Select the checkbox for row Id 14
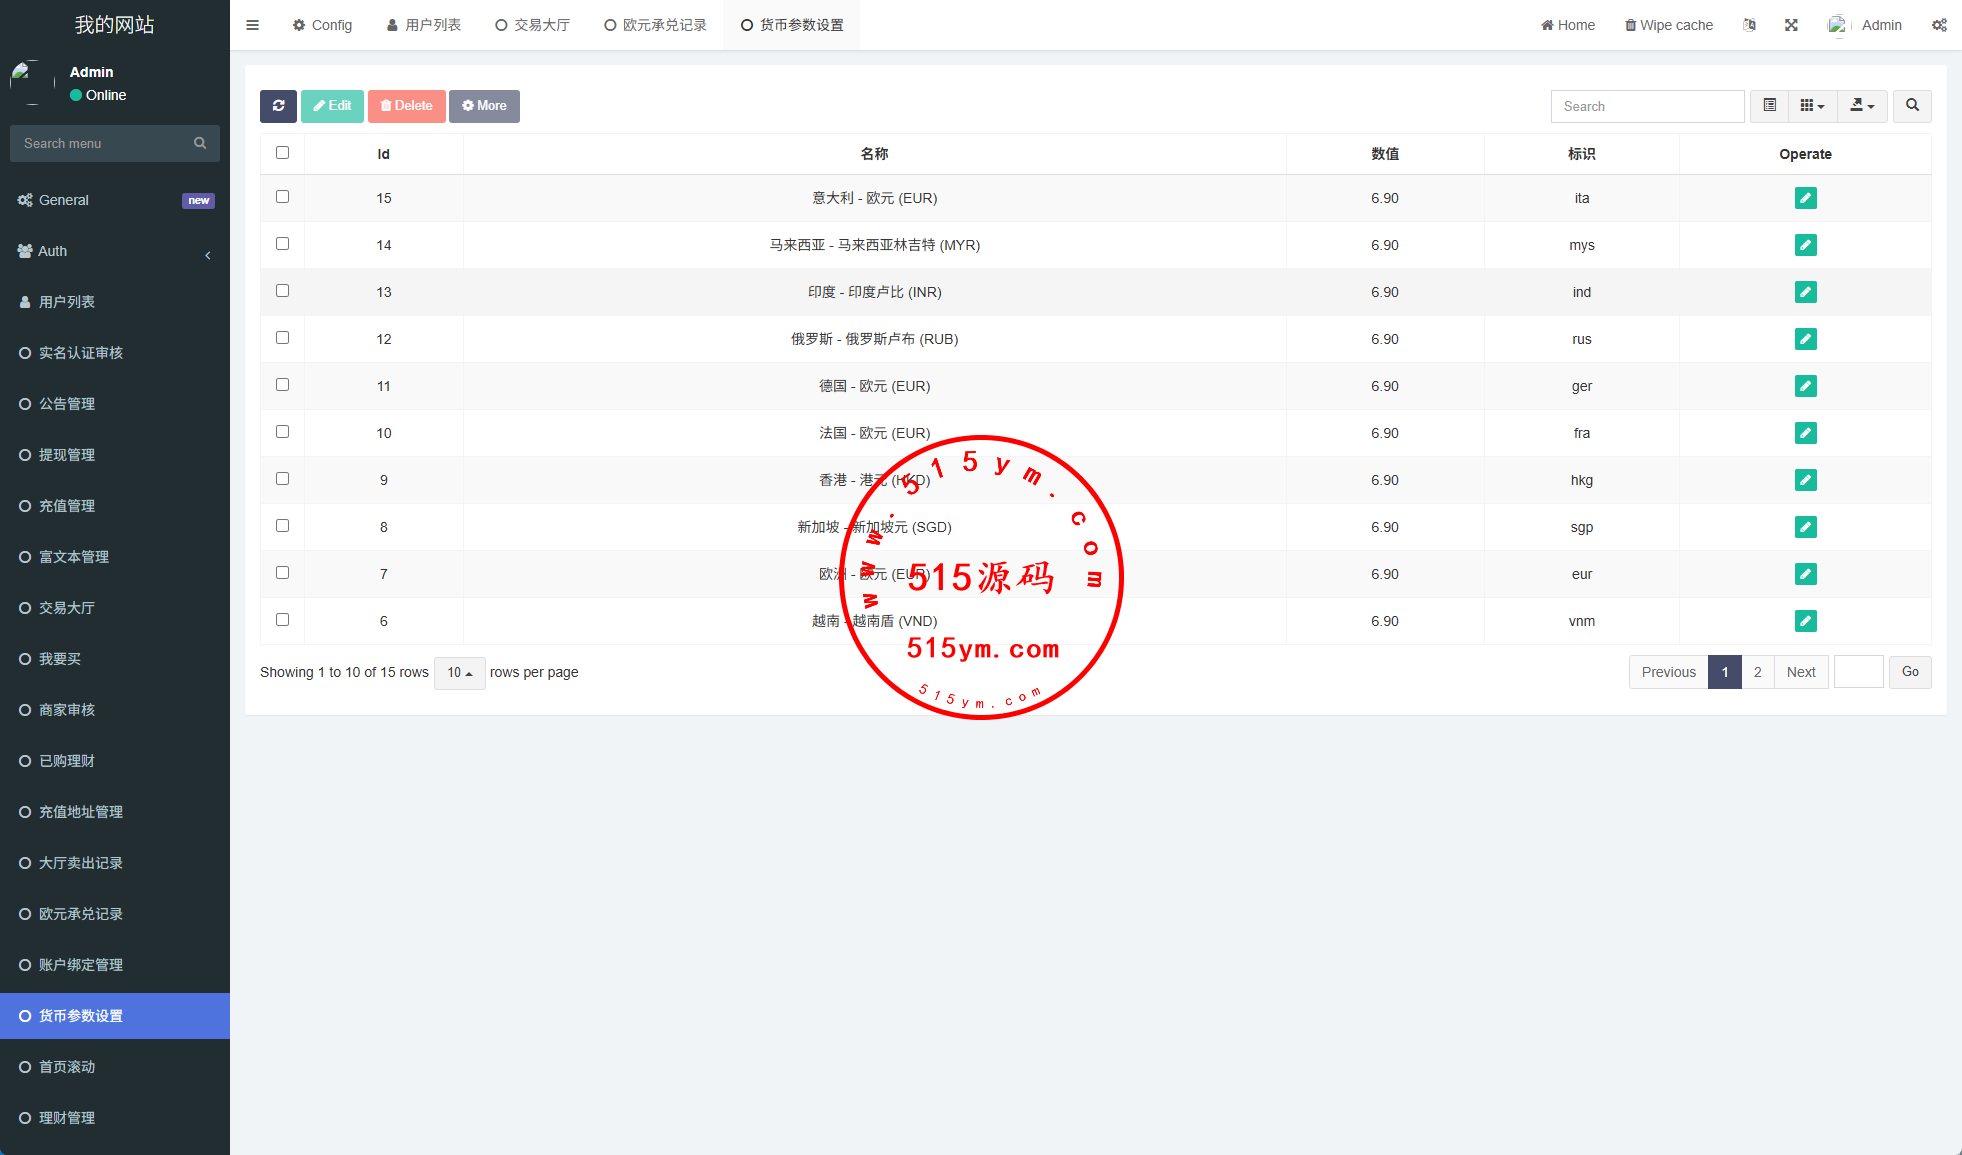The image size is (1962, 1155). coord(282,244)
